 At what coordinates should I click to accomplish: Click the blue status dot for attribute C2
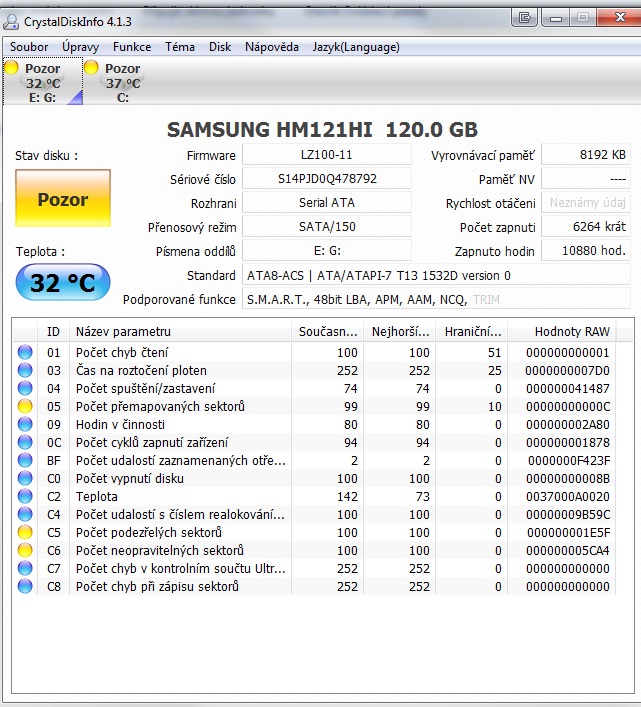pyautogui.click(x=25, y=496)
